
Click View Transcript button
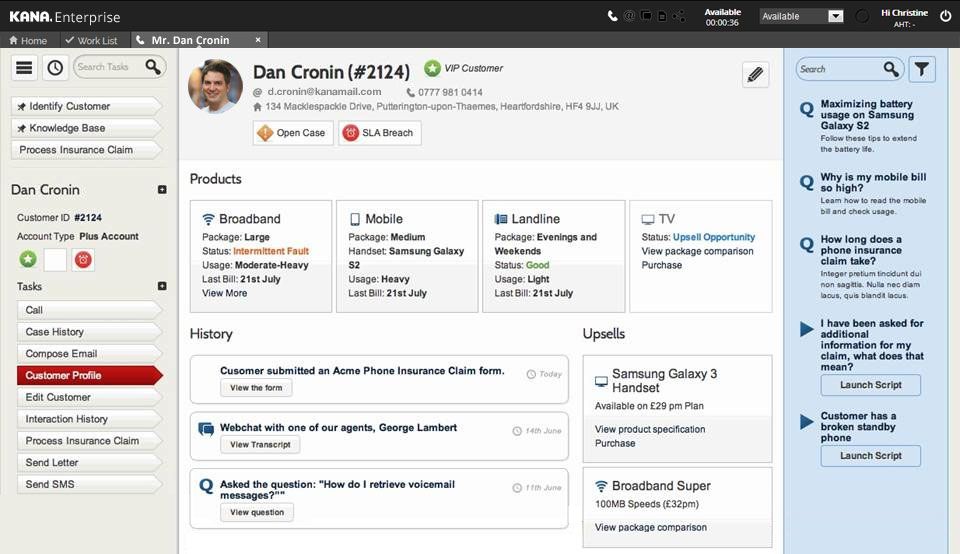click(260, 444)
